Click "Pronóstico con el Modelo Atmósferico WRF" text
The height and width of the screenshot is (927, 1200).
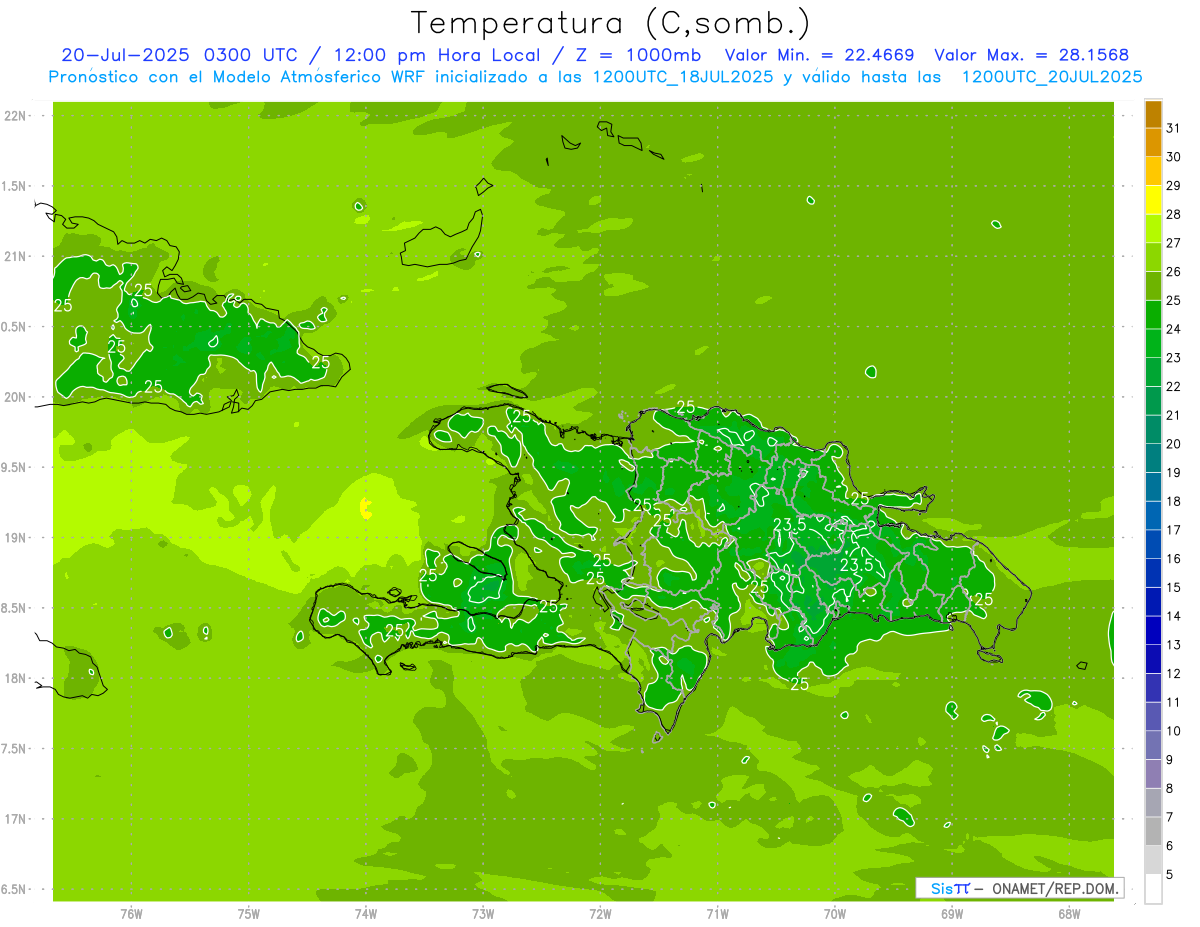pyautogui.click(x=239, y=77)
